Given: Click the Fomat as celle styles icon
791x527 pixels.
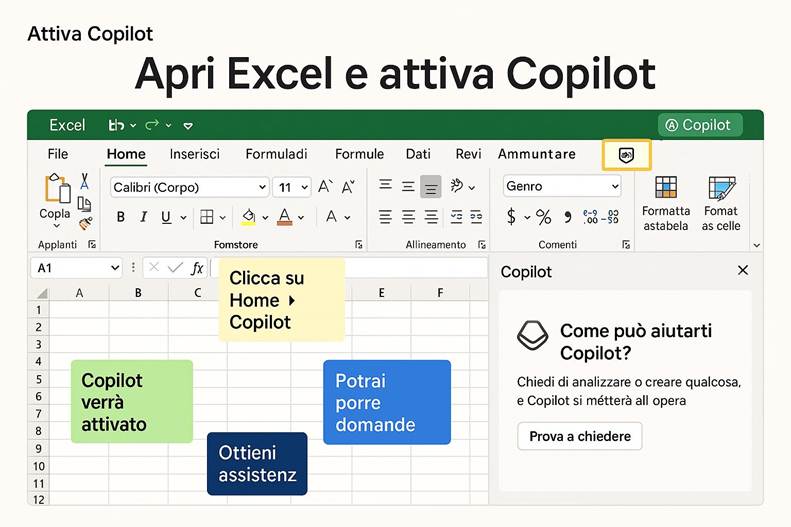Looking at the screenshot, I should pyautogui.click(x=721, y=188).
